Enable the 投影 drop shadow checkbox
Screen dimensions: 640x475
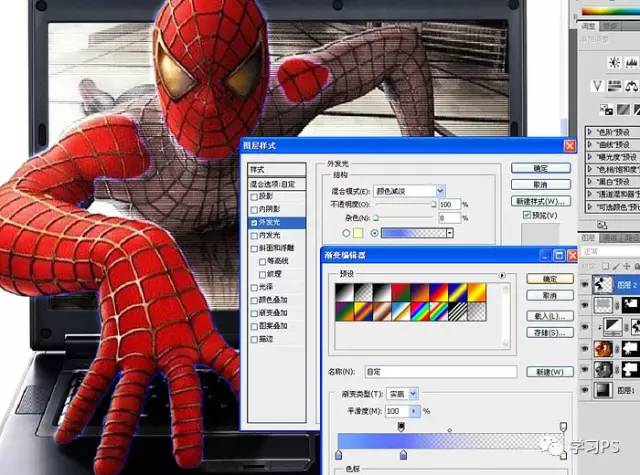(x=255, y=196)
